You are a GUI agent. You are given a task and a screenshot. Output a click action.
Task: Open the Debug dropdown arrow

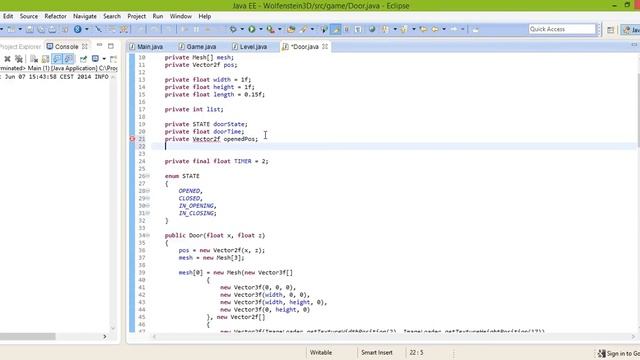242,29
